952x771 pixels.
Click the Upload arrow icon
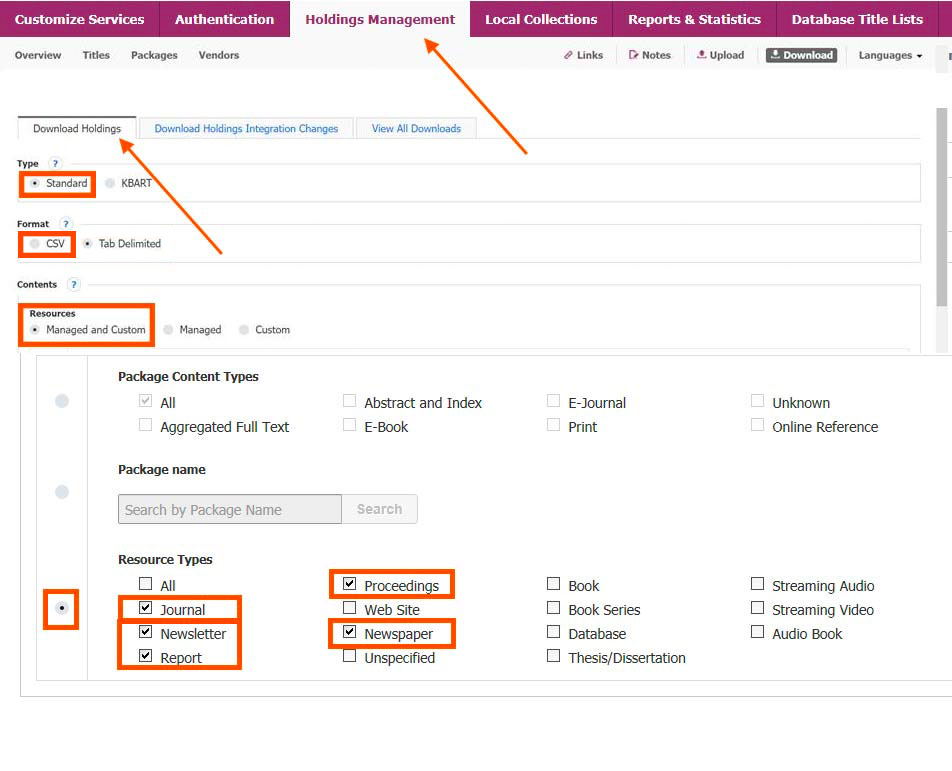(x=701, y=55)
